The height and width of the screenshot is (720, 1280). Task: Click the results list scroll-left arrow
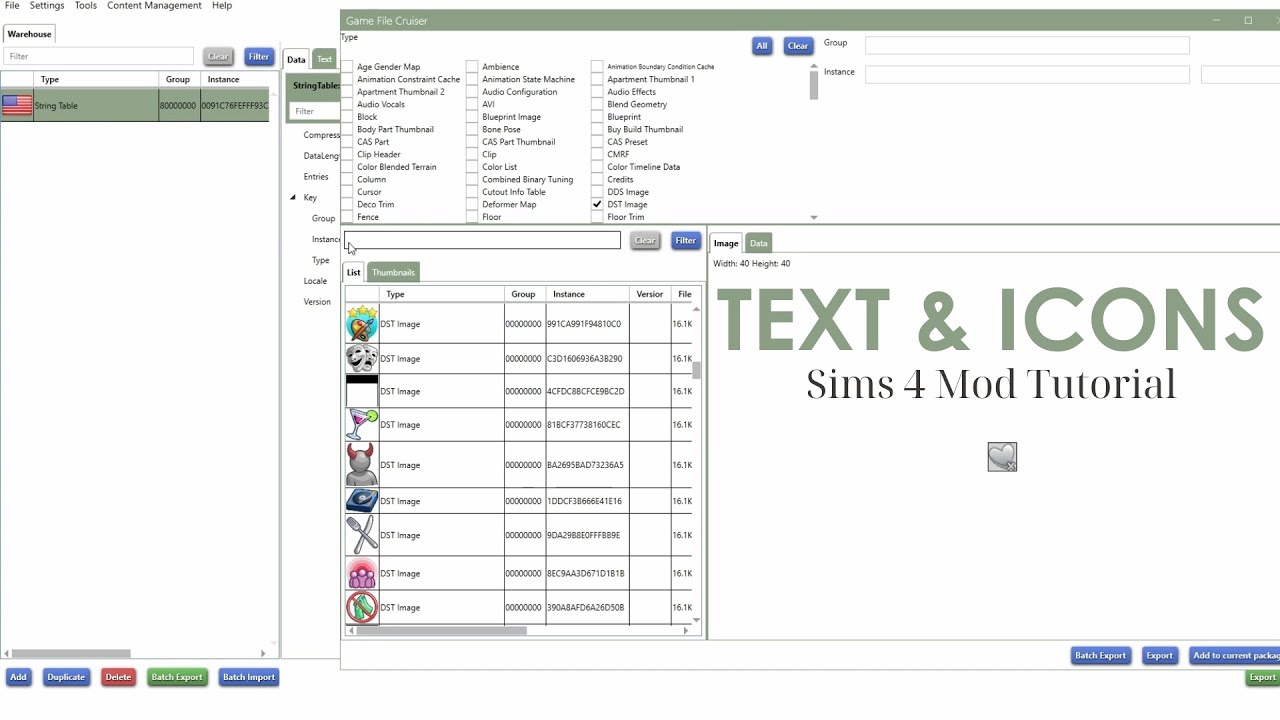(x=350, y=631)
